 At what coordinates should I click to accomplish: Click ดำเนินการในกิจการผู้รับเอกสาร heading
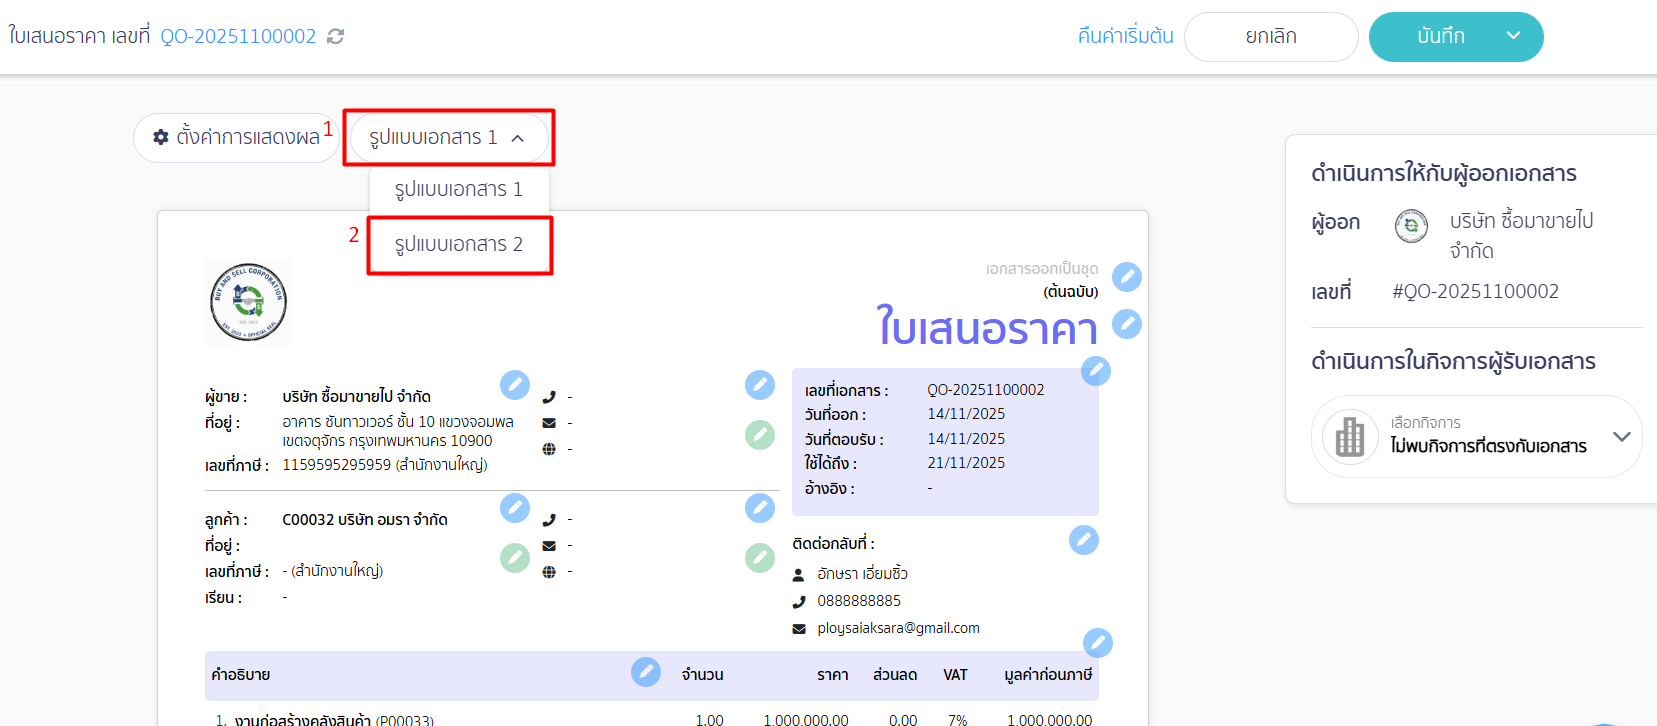[1453, 361]
